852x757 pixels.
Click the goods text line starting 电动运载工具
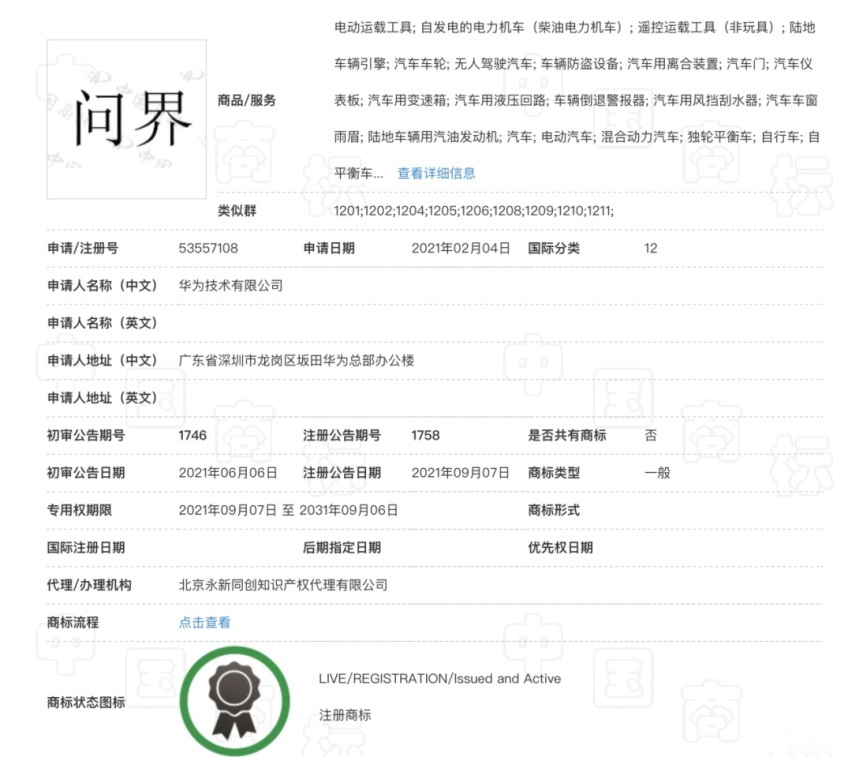point(575,28)
